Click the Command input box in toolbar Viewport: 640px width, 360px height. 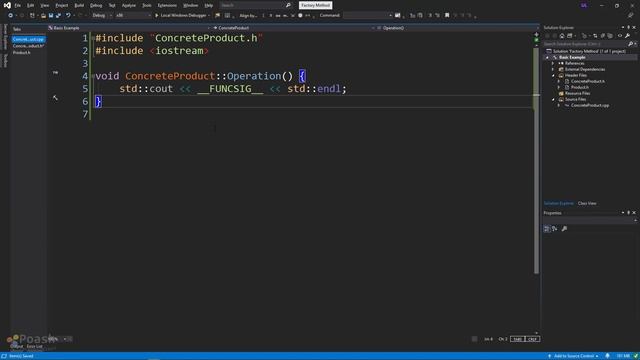tap(367, 16)
